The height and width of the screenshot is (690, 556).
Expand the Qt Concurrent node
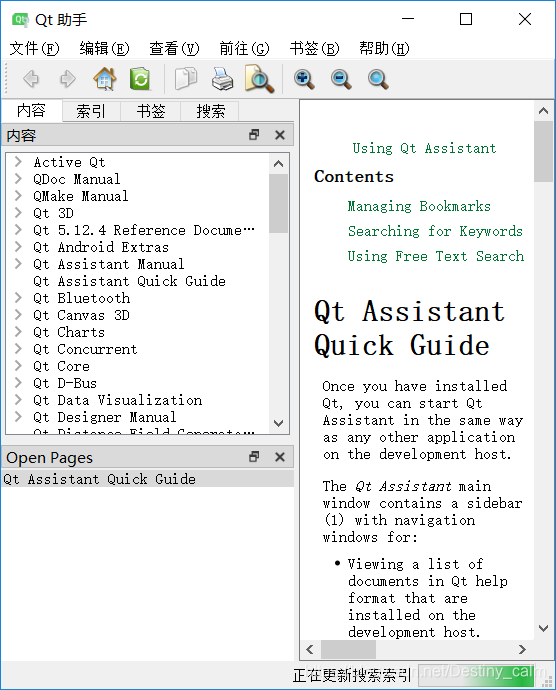coord(18,349)
